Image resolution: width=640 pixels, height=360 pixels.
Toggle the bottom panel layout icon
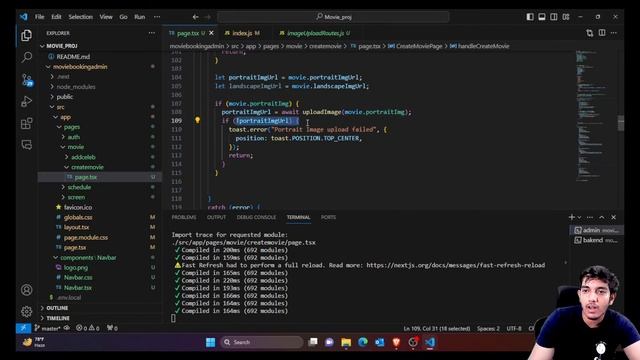[542, 17]
